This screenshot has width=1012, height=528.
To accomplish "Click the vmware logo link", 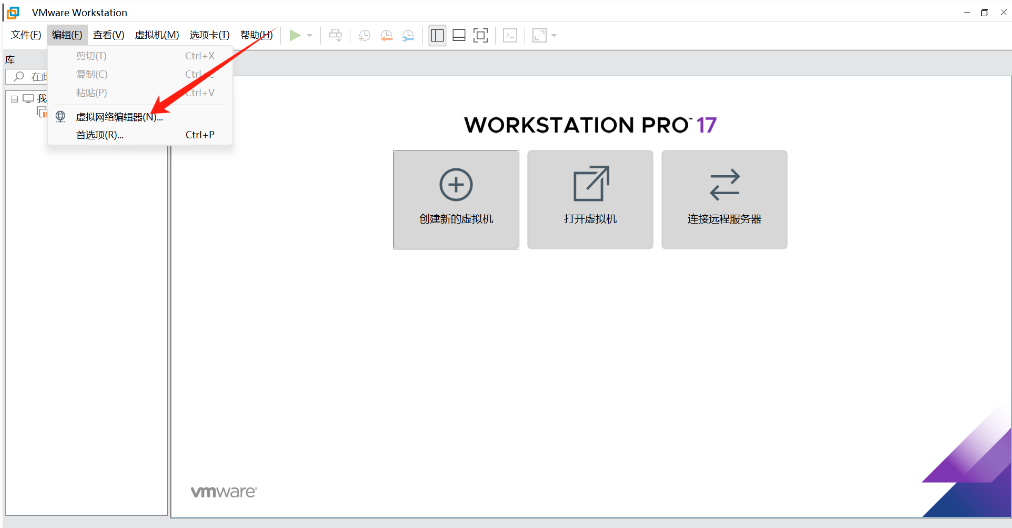I will point(223,492).
